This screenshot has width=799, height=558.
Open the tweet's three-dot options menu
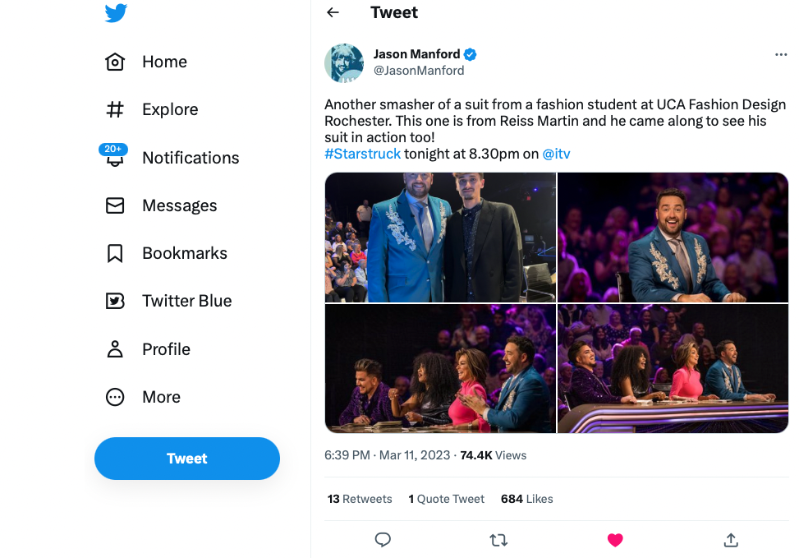781,55
